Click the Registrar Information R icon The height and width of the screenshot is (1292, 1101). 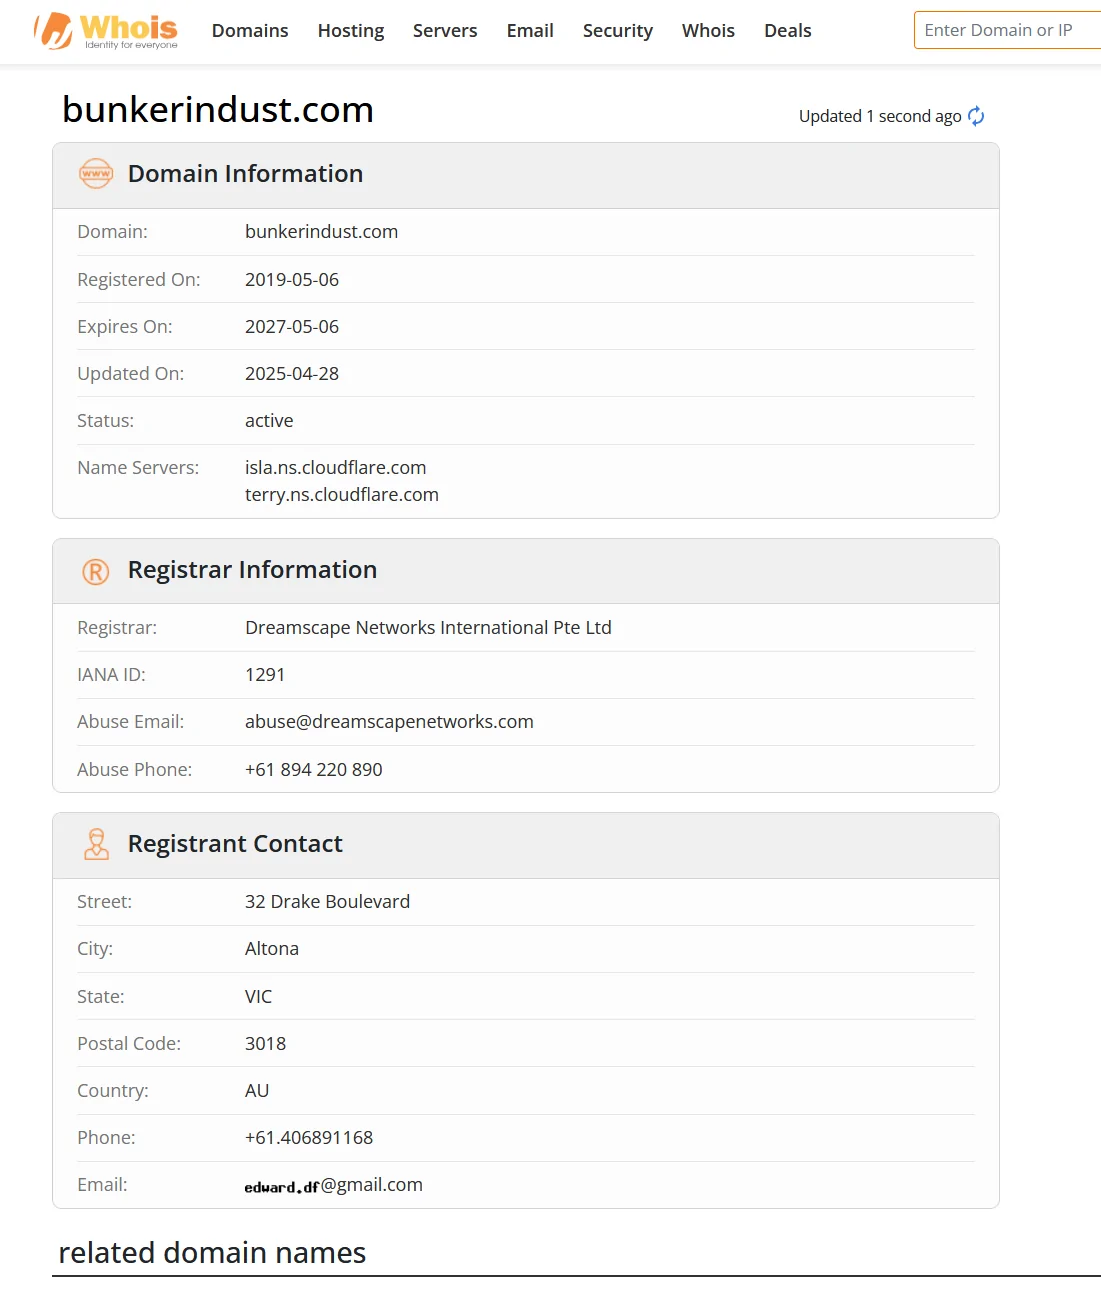(95, 571)
